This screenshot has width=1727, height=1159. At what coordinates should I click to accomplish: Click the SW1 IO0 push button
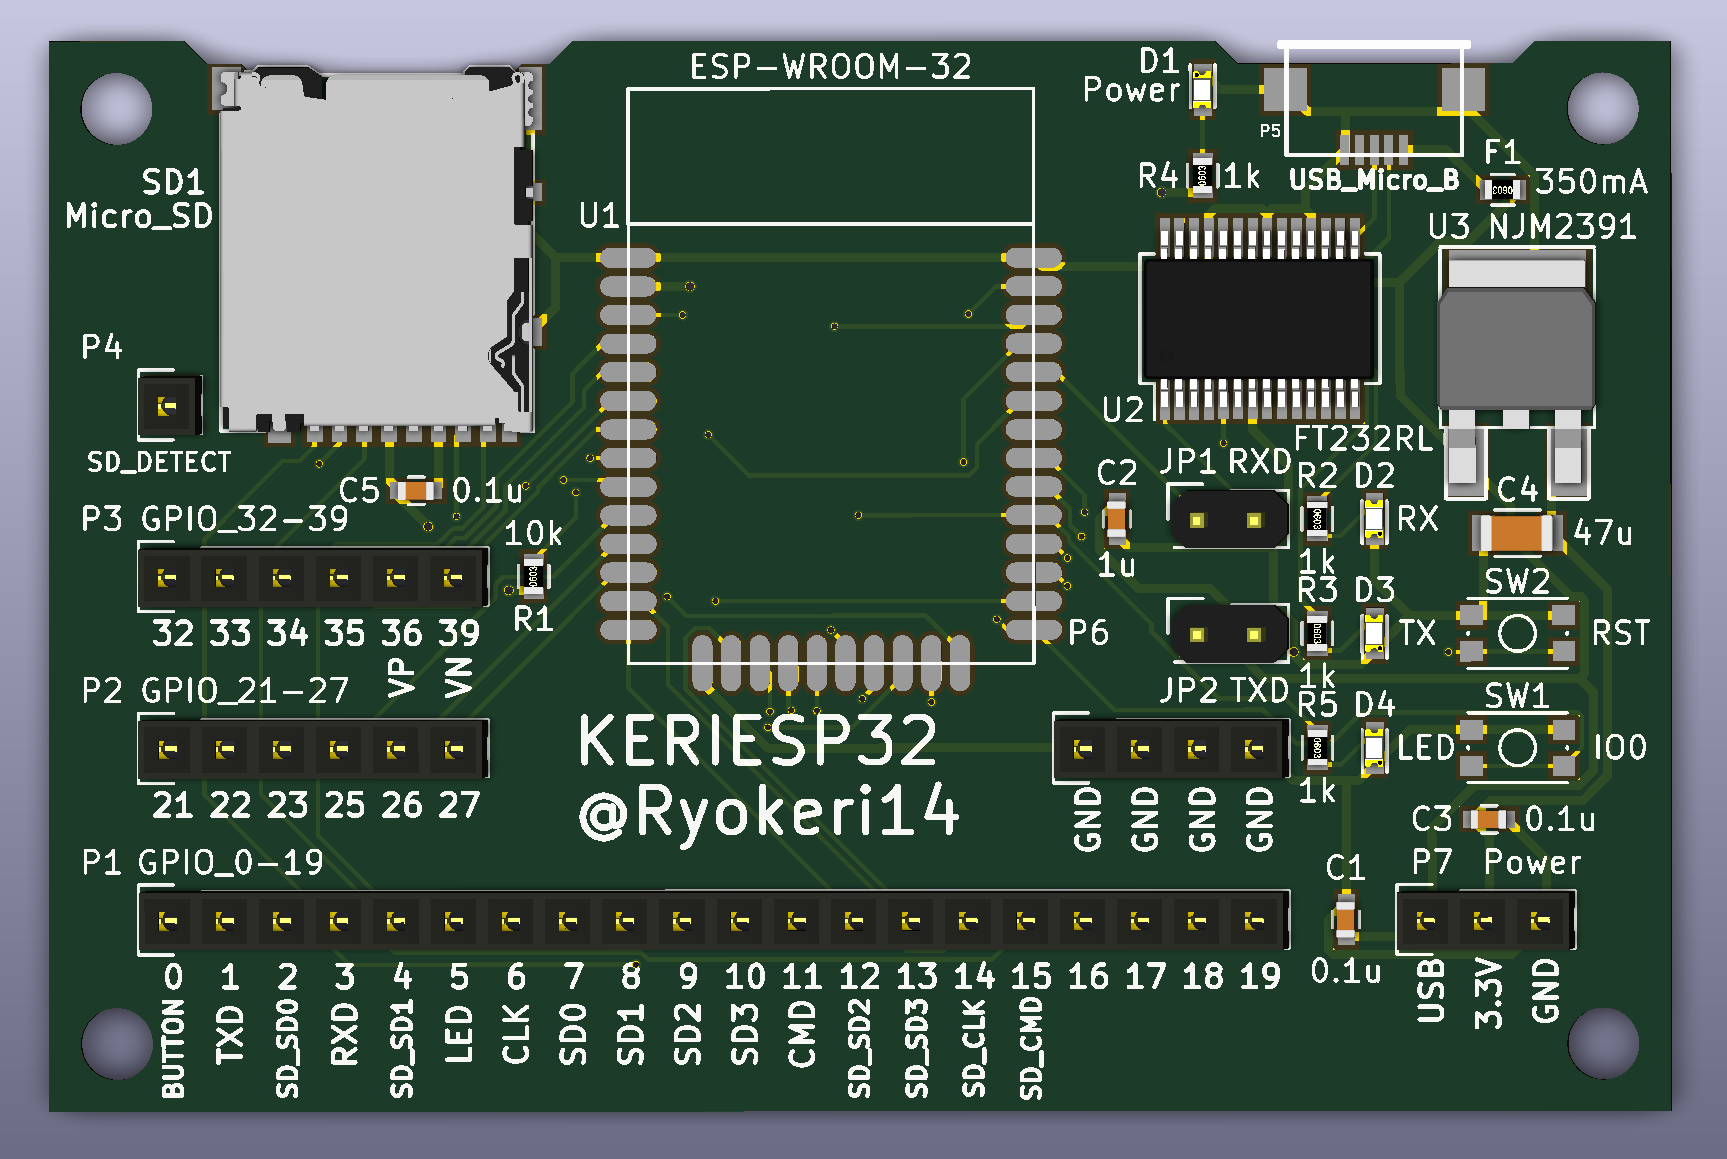point(1517,747)
